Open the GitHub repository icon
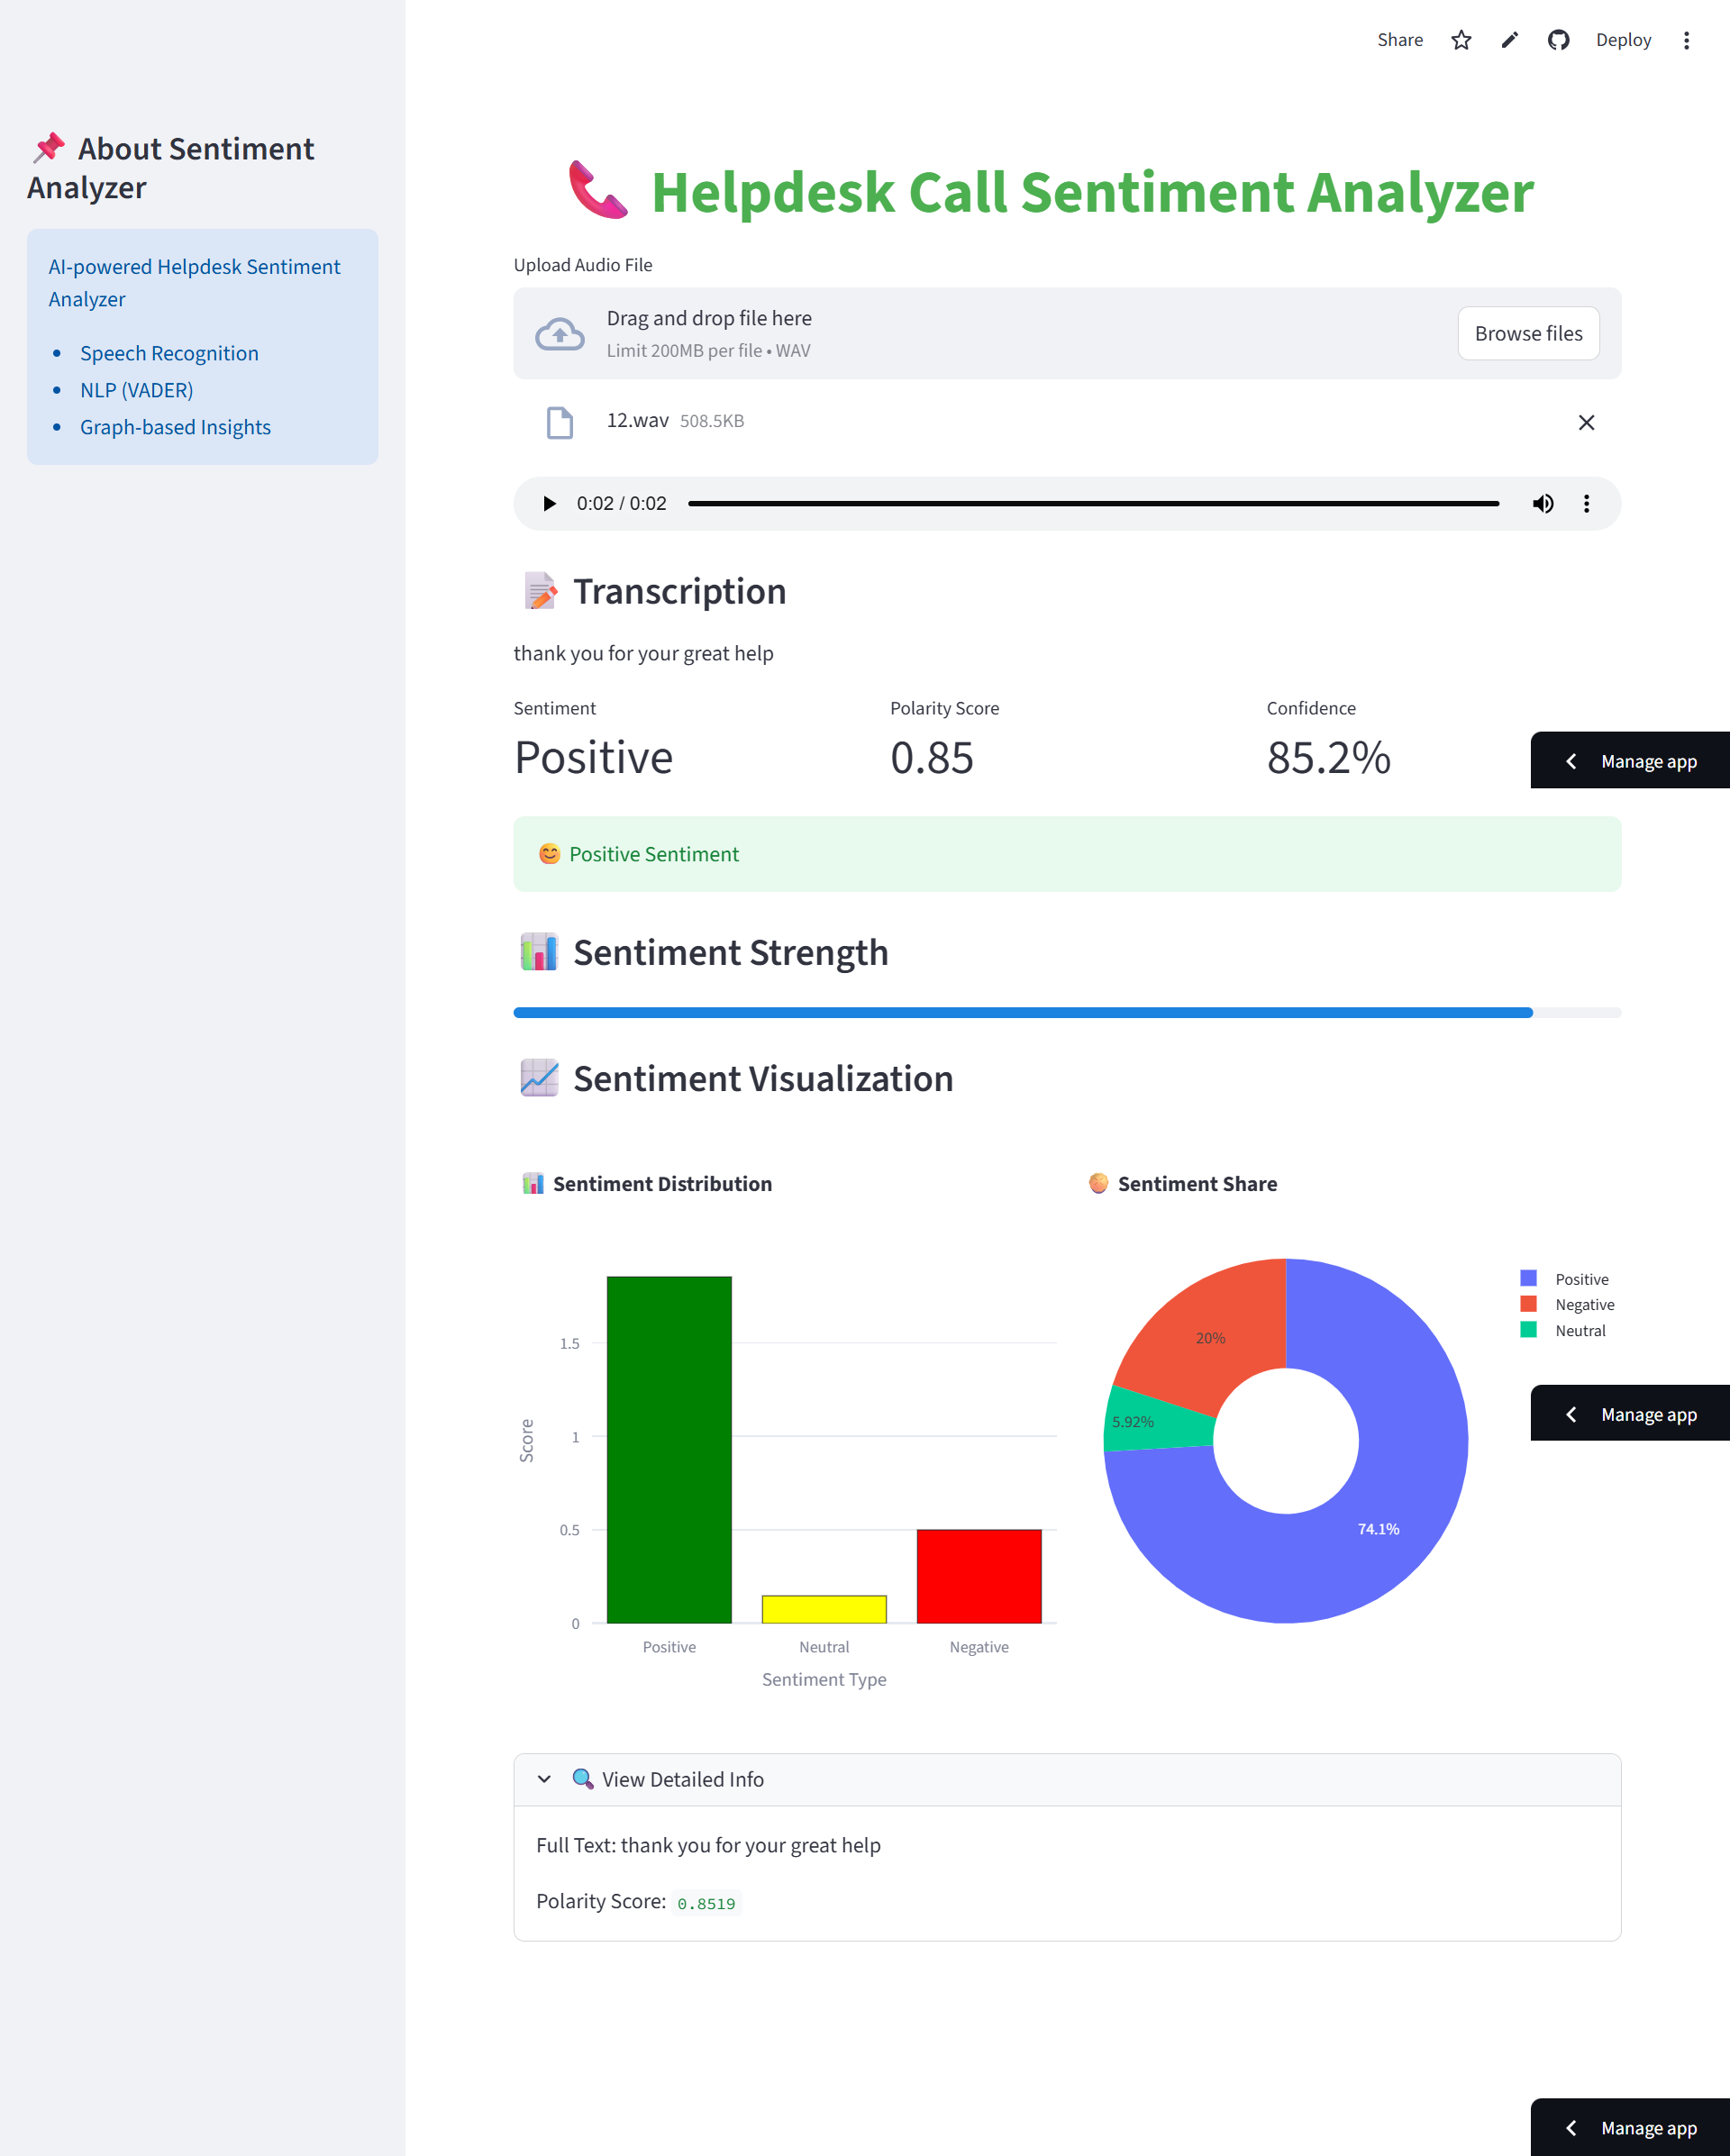This screenshot has width=1730, height=2156. (x=1558, y=40)
